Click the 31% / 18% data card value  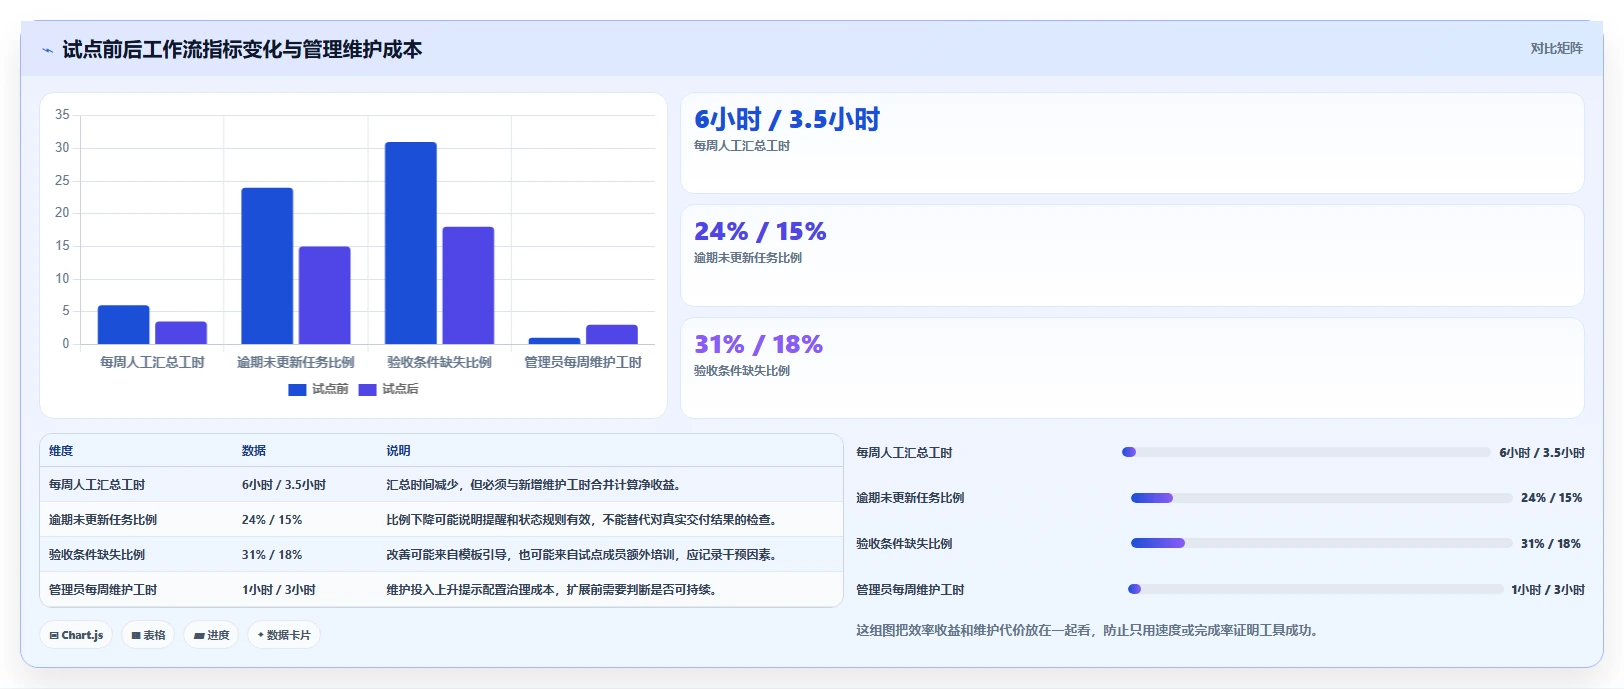[x=758, y=344]
